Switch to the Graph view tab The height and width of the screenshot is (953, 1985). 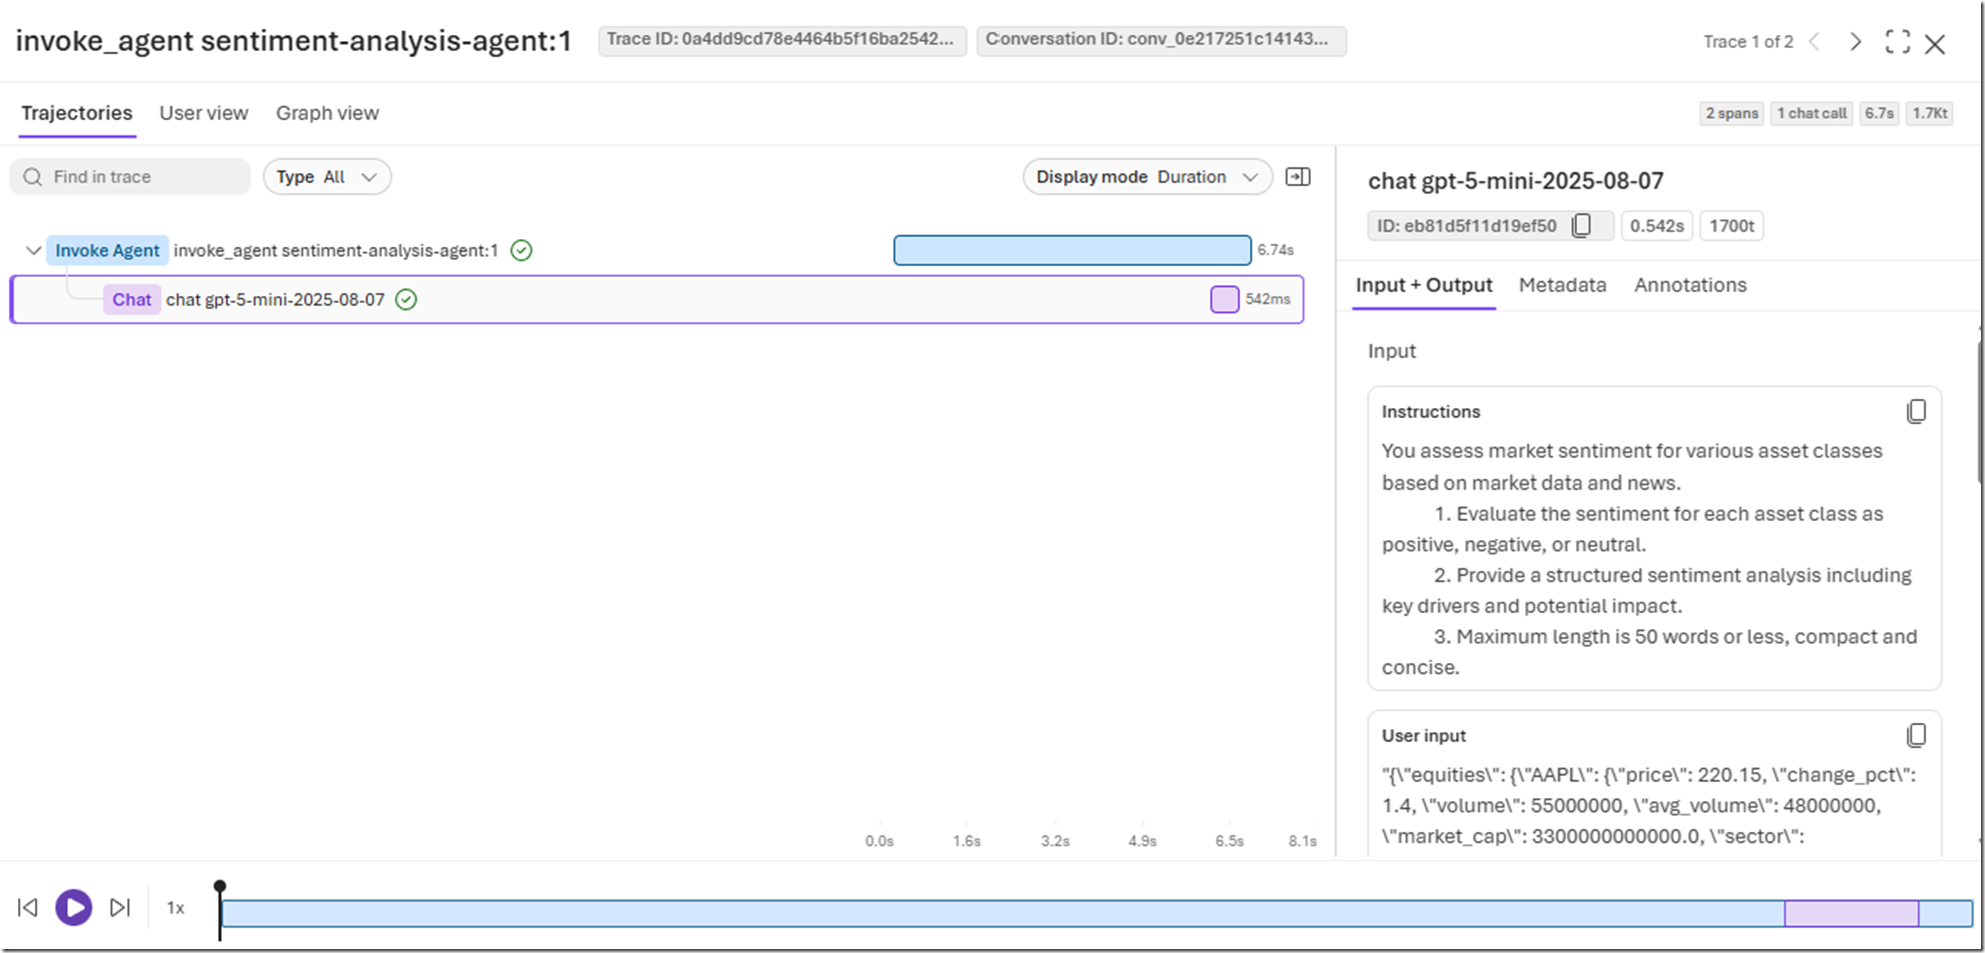pyautogui.click(x=327, y=113)
